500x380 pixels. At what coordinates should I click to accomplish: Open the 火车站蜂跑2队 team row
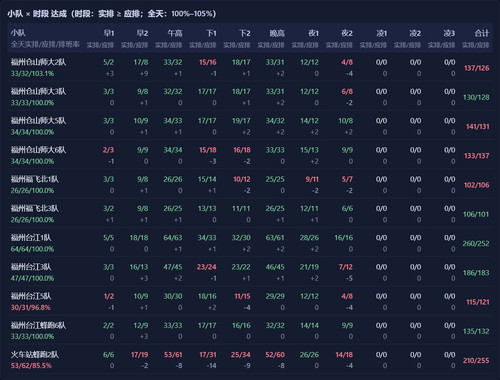point(250,360)
